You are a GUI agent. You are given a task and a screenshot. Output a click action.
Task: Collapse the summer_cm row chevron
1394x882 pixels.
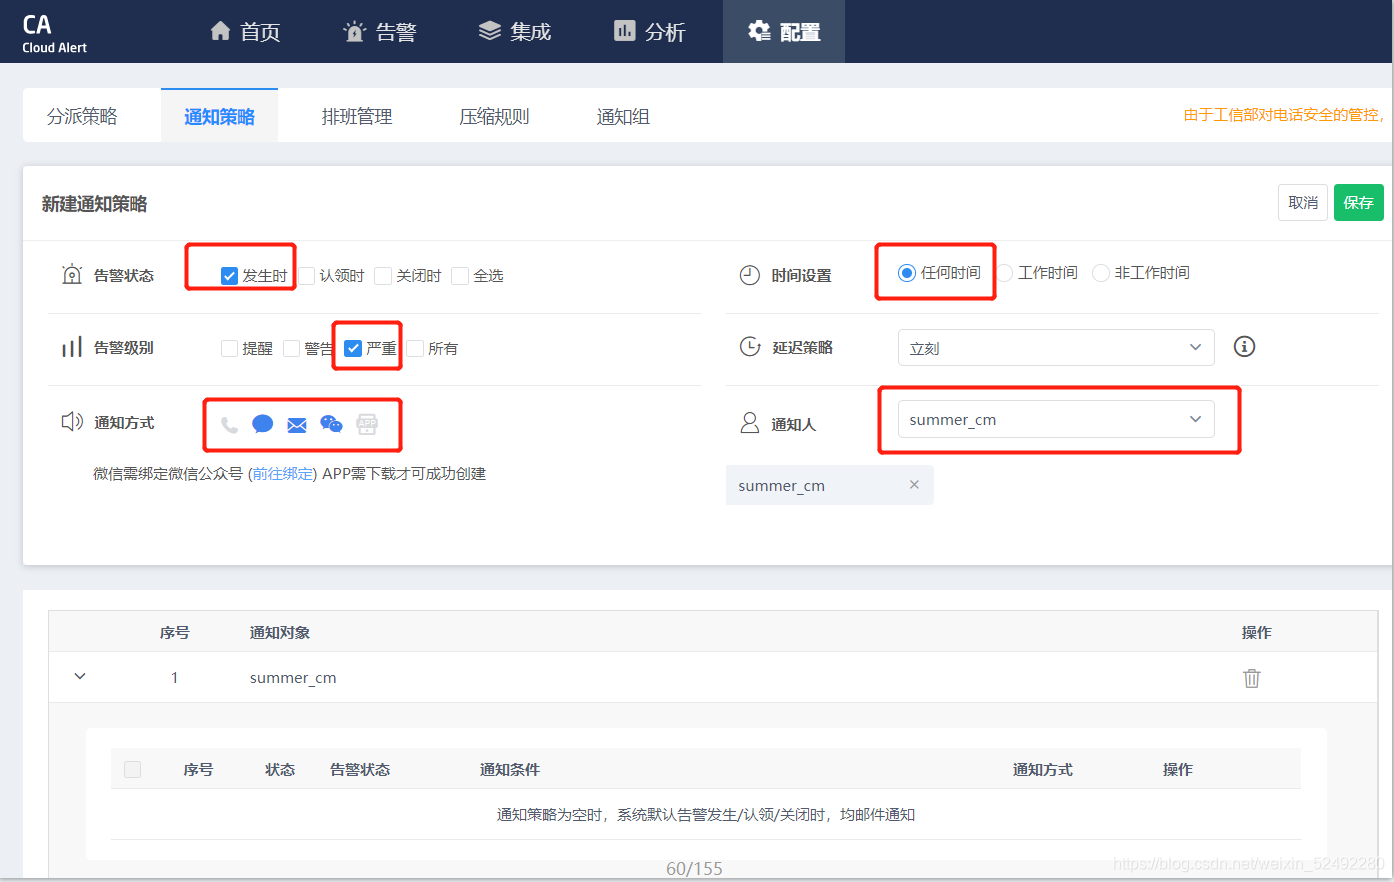pos(80,677)
